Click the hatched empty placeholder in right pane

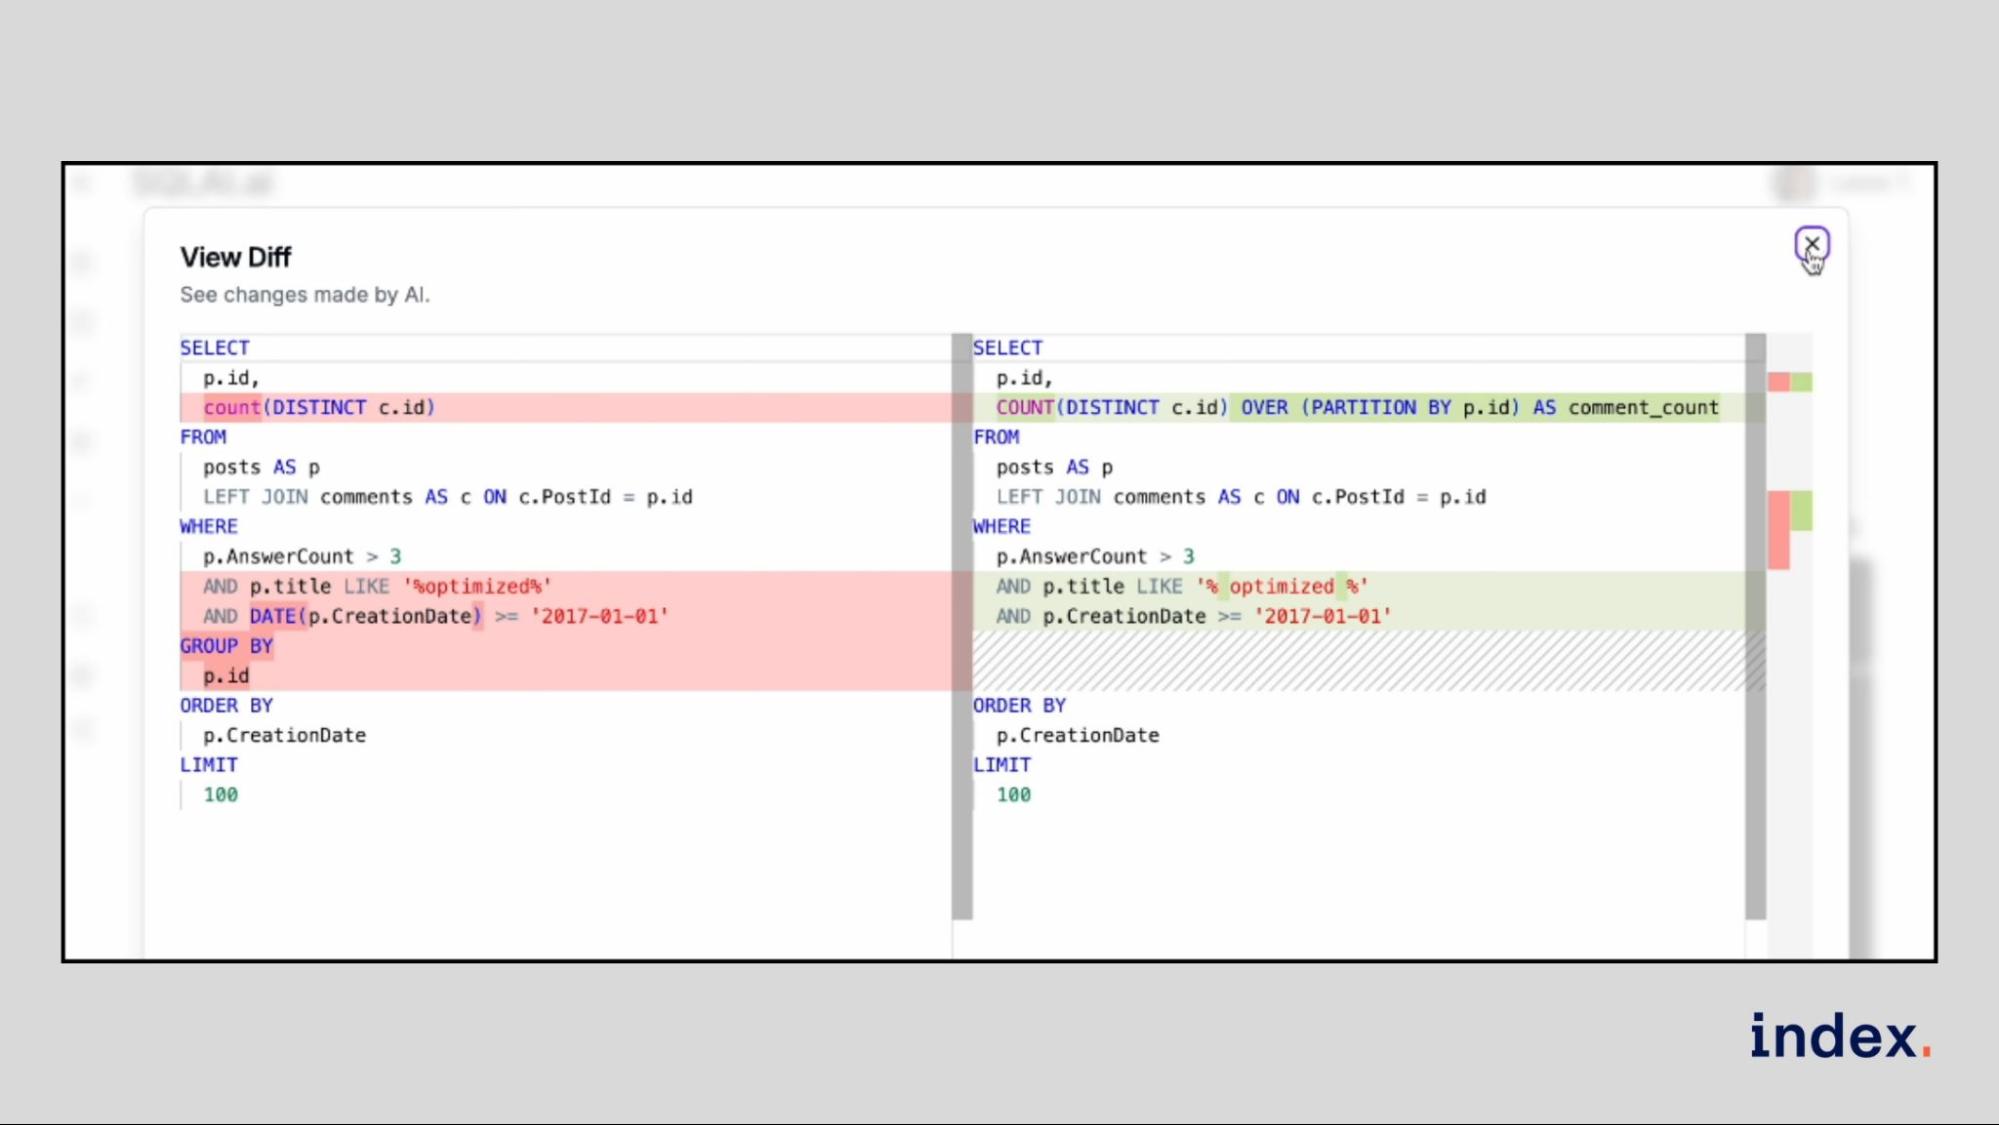click(x=1360, y=660)
